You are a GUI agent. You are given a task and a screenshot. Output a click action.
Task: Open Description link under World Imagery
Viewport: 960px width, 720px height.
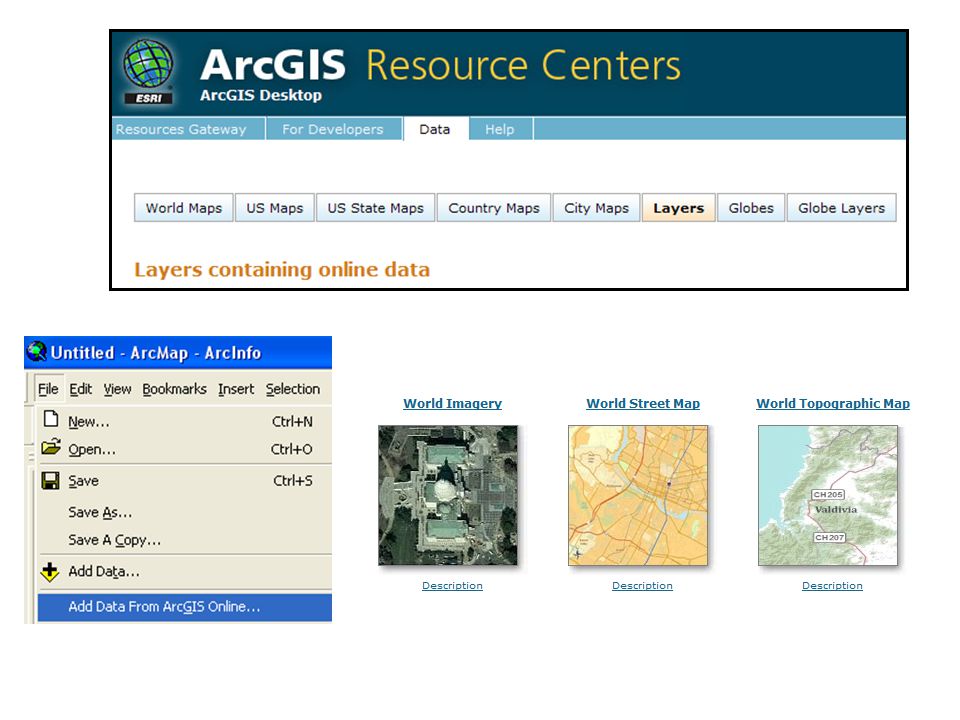coord(452,586)
